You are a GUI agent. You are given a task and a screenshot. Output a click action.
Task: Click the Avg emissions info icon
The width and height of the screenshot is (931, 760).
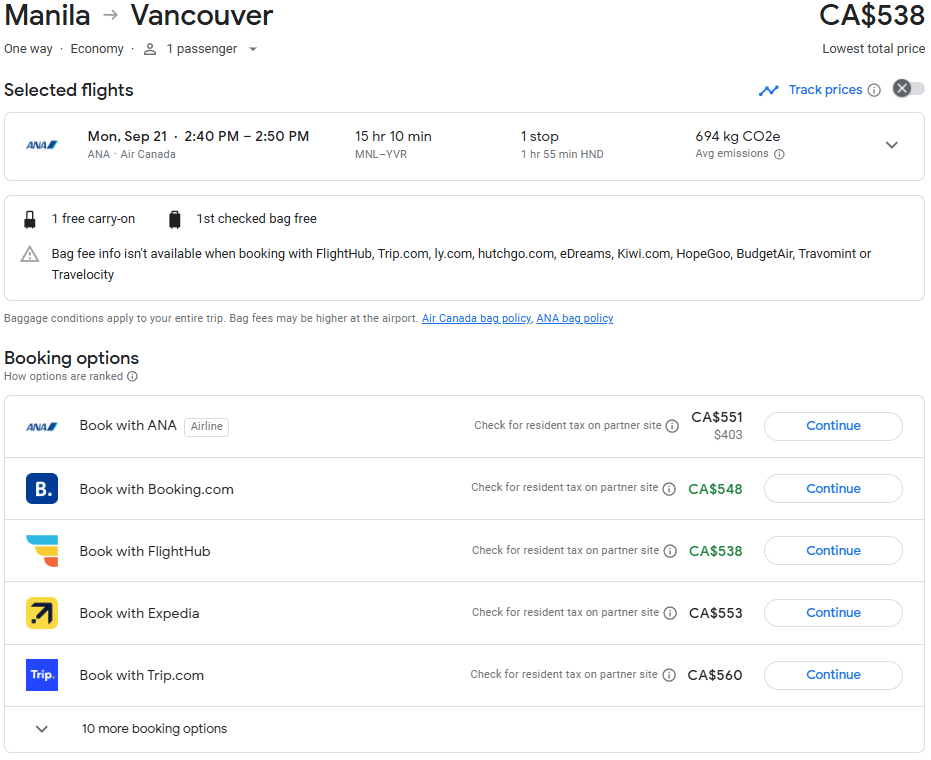[x=779, y=154]
